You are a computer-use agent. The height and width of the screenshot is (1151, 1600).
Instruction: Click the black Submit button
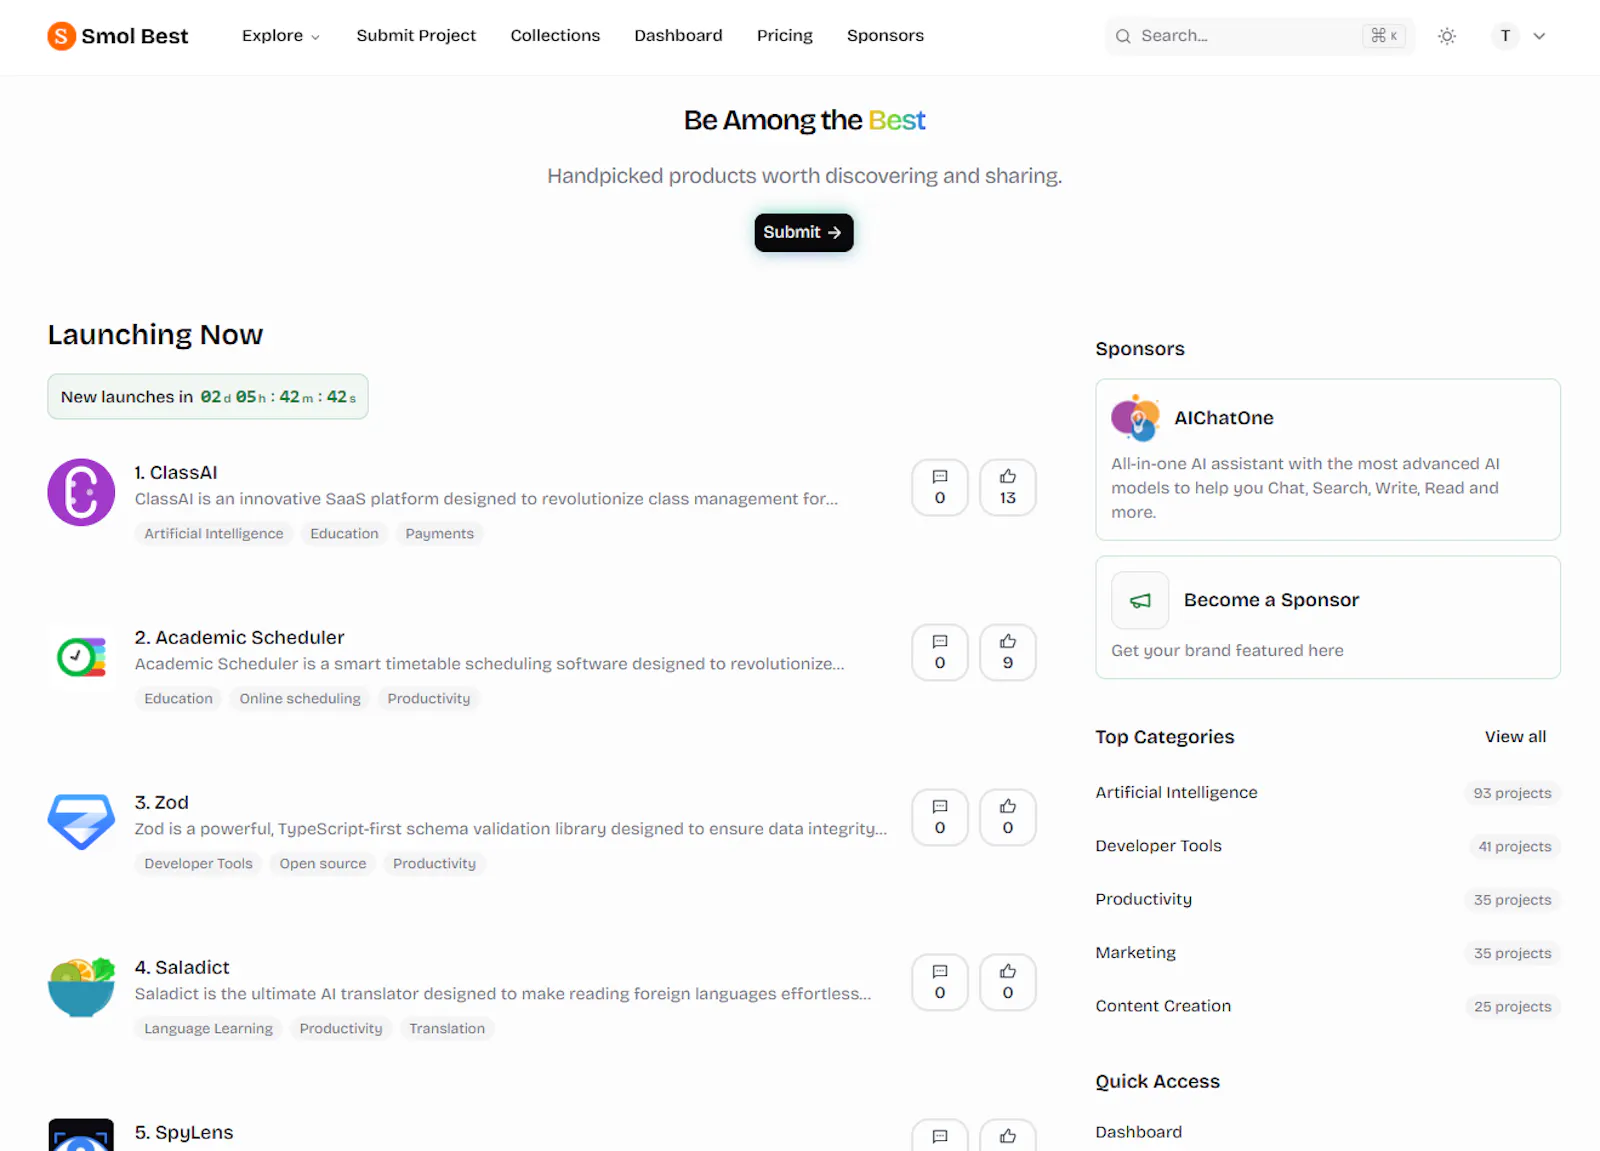pyautogui.click(x=803, y=232)
